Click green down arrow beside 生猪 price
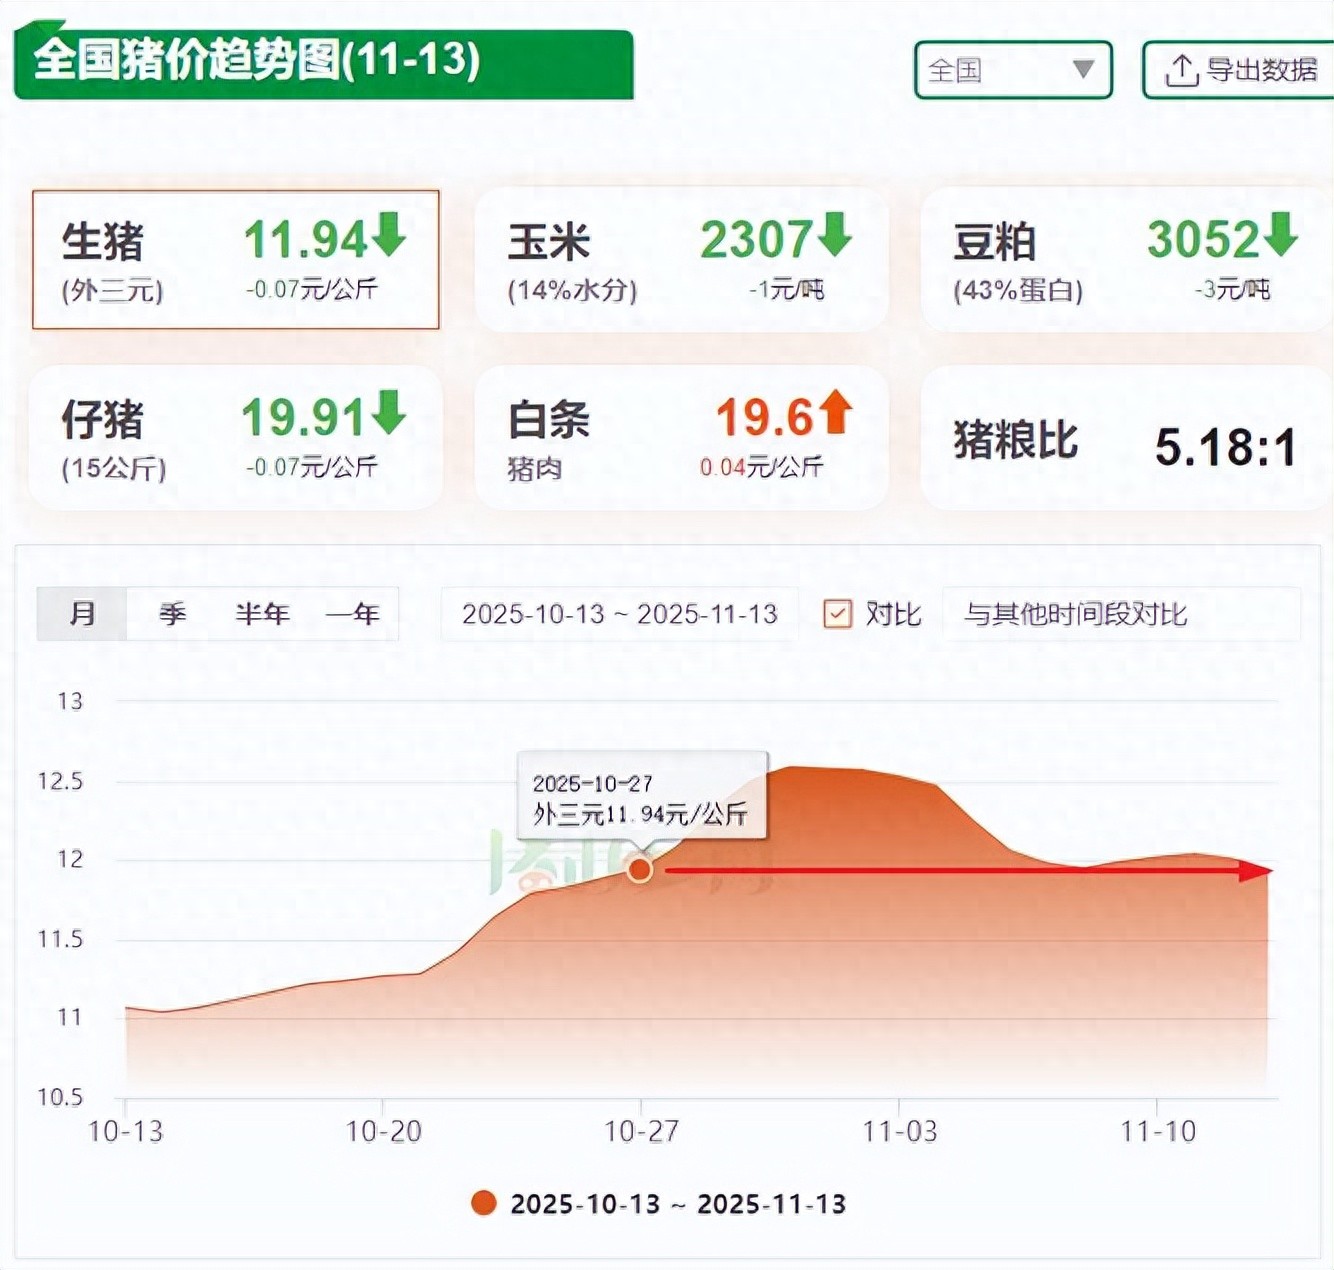This screenshot has height=1270, width=1334. (389, 235)
